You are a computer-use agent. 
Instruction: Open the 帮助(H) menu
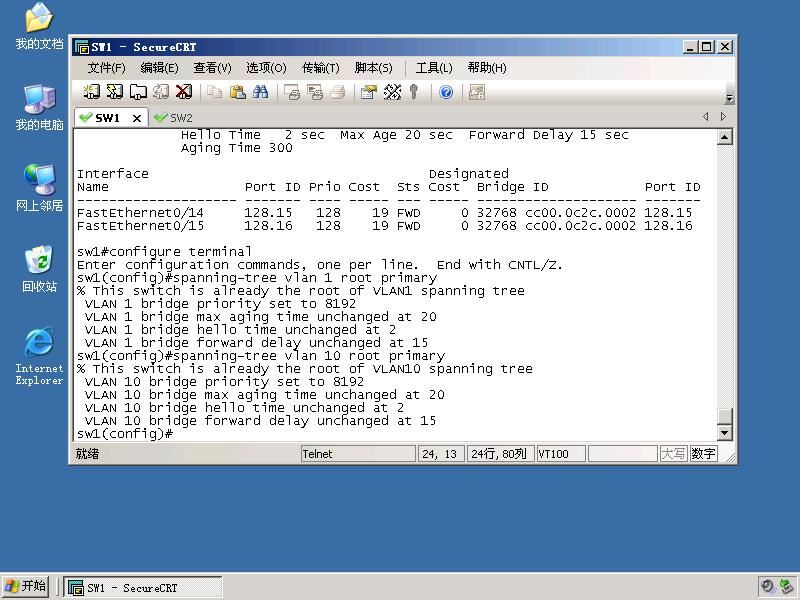(x=487, y=68)
